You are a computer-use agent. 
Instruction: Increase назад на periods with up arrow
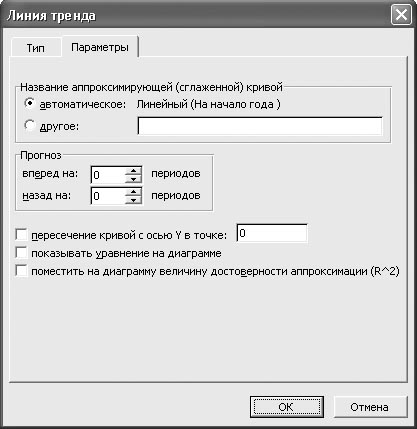pos(134,192)
